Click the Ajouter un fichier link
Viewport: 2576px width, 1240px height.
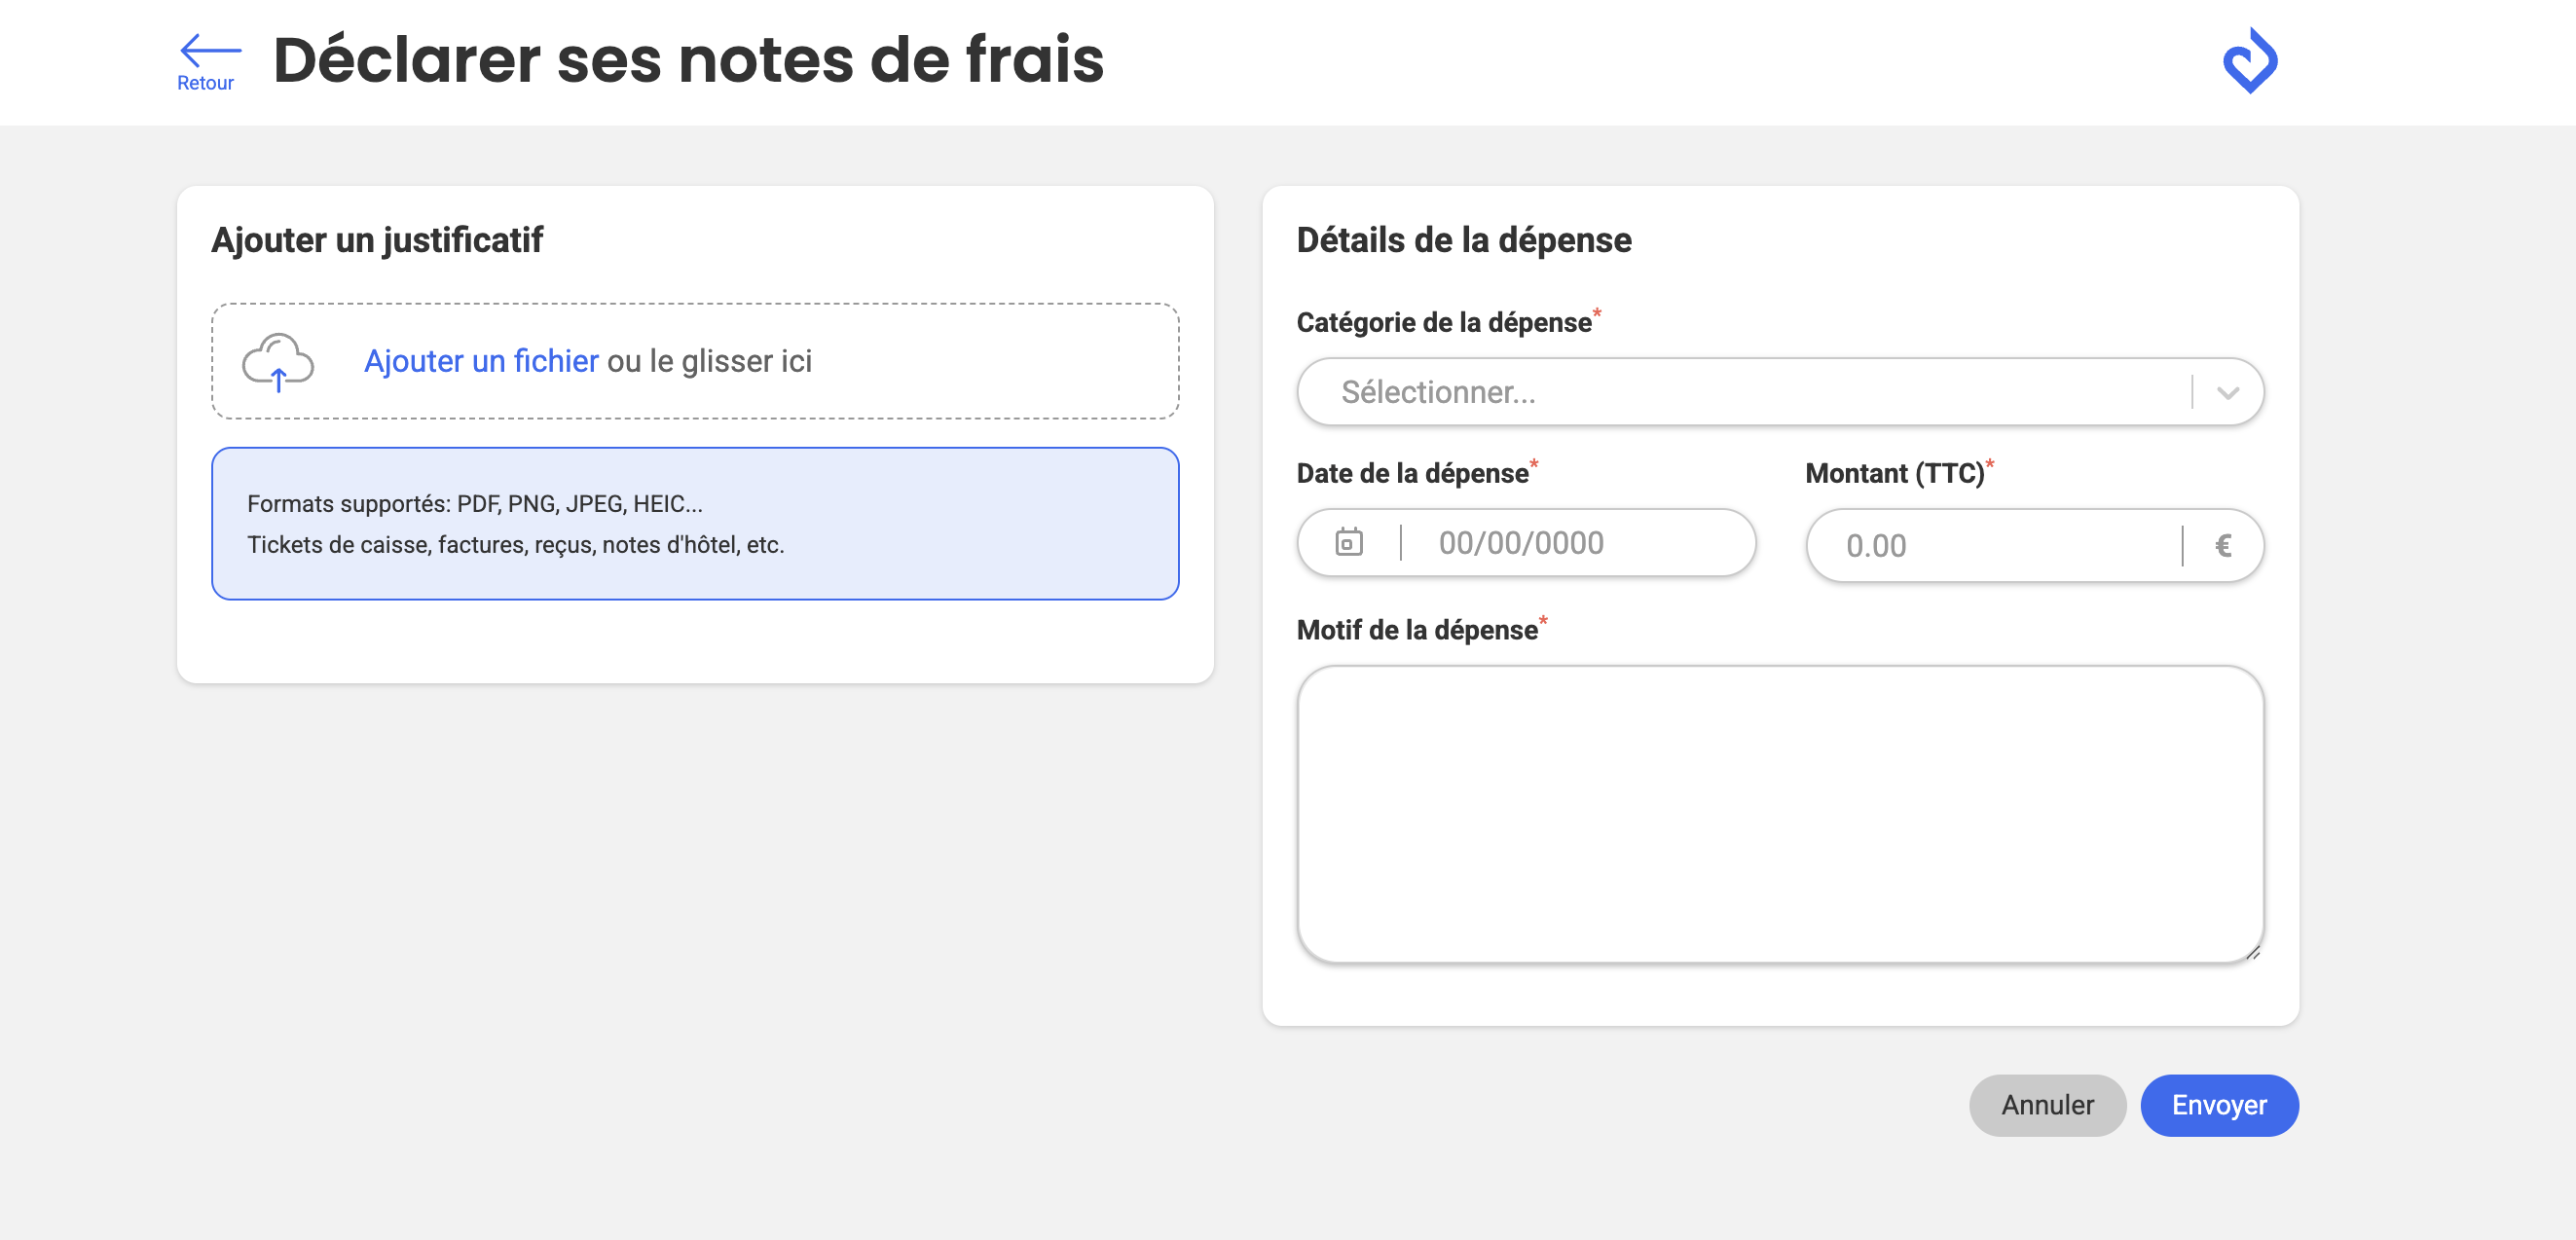481,361
